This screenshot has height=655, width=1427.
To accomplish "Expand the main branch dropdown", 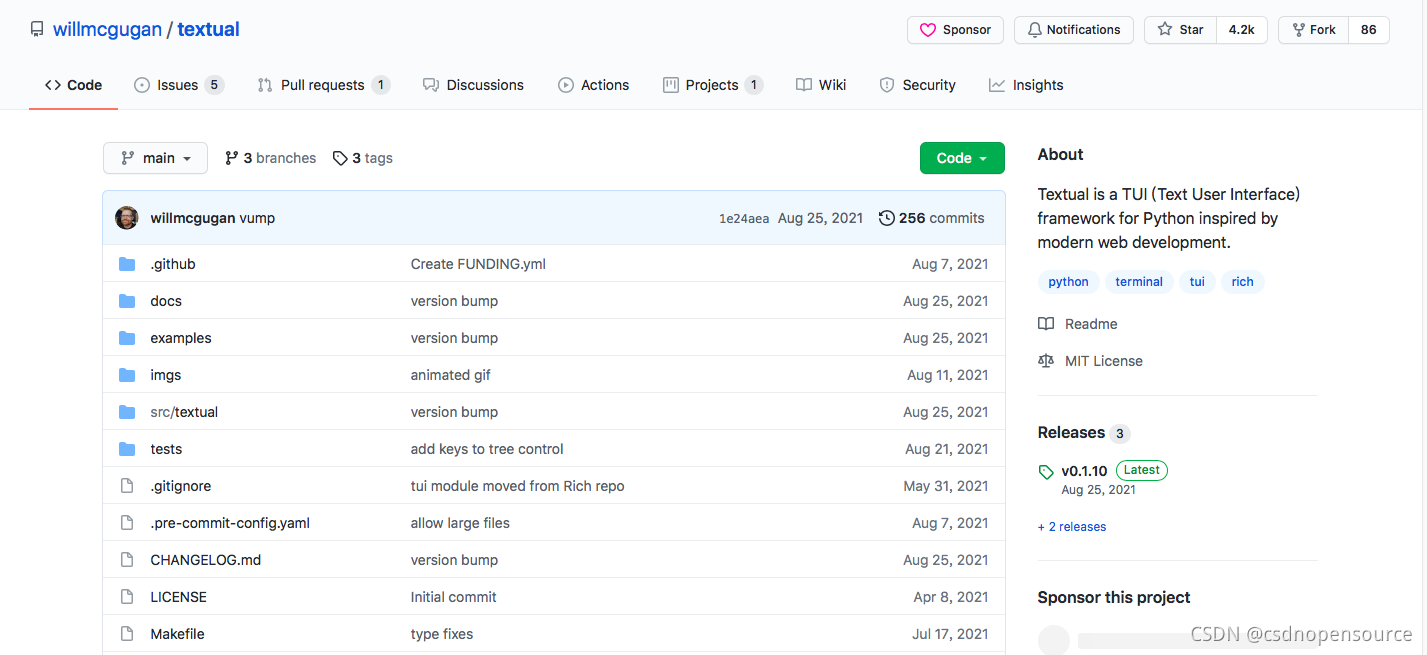I will click(155, 158).
